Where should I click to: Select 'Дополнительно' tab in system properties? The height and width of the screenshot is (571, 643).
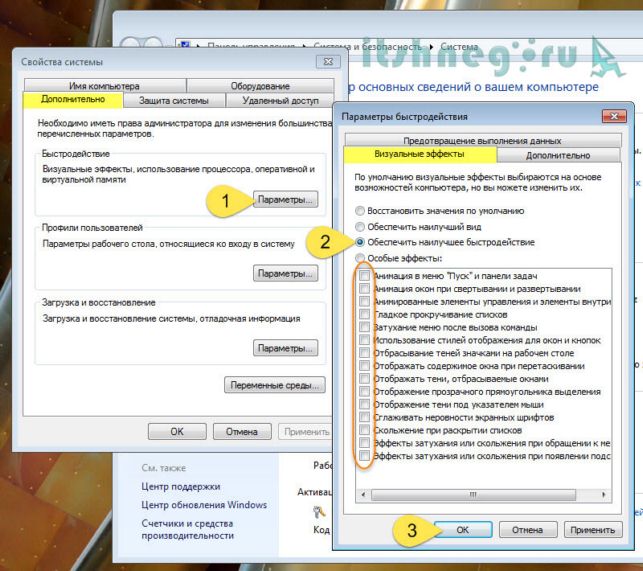click(x=73, y=100)
